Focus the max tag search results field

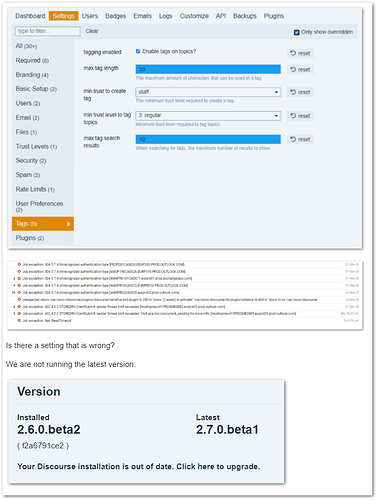click(208, 139)
